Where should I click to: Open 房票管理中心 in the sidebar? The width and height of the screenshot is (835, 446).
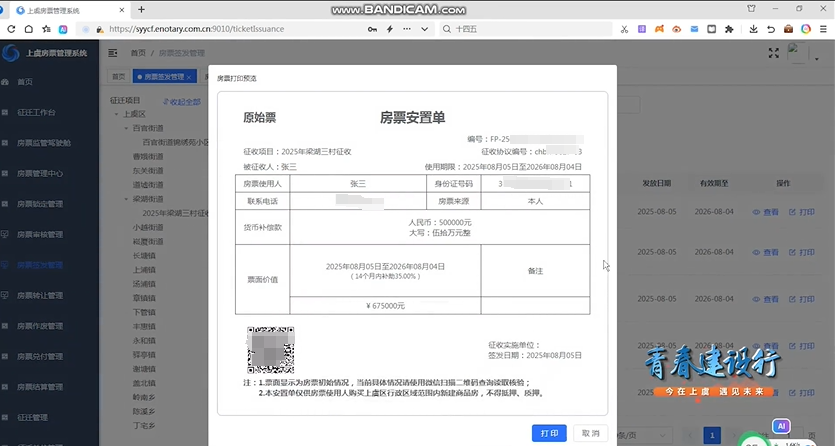click(x=40, y=173)
